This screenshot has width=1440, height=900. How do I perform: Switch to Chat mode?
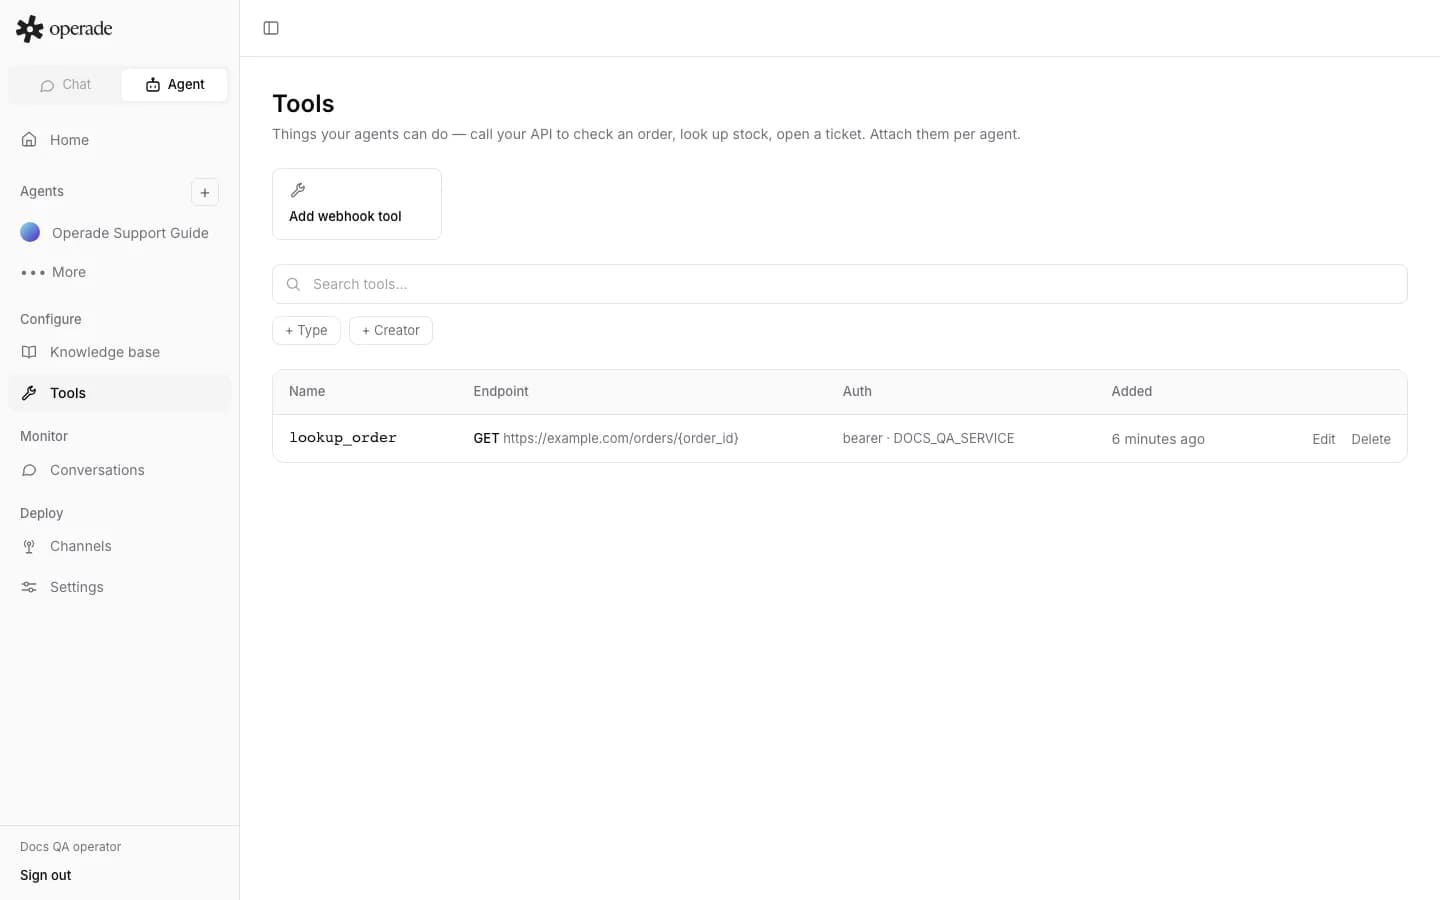click(65, 85)
